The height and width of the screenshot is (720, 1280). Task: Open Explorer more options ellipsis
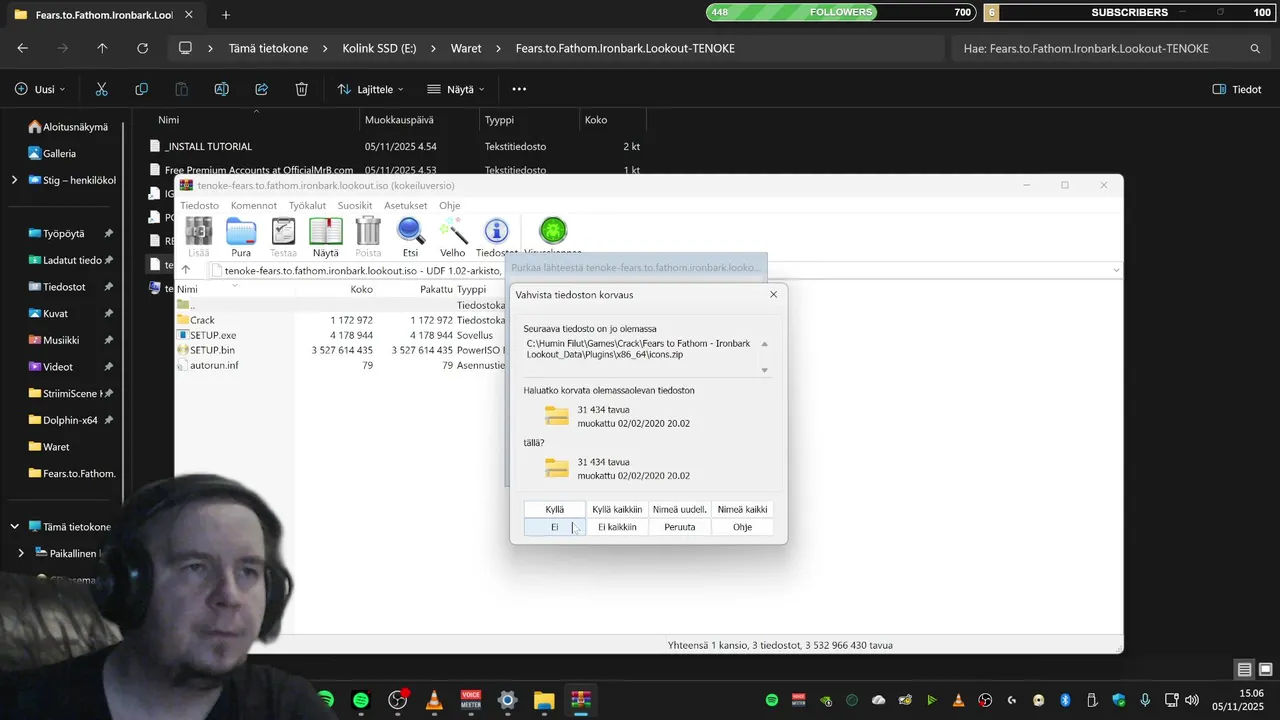[x=519, y=89]
